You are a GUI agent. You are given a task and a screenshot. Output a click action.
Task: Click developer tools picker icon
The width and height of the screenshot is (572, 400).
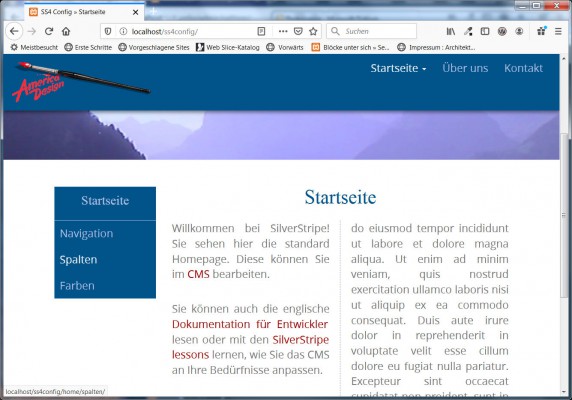click(x=468, y=31)
